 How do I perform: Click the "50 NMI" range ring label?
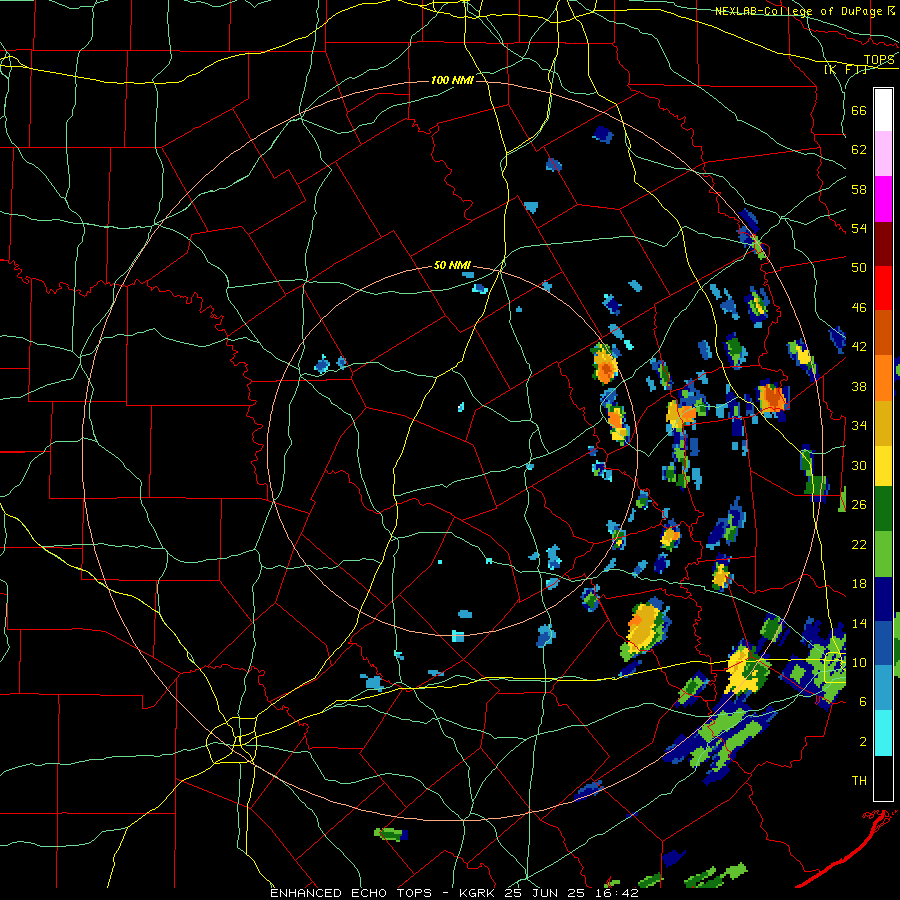(452, 265)
